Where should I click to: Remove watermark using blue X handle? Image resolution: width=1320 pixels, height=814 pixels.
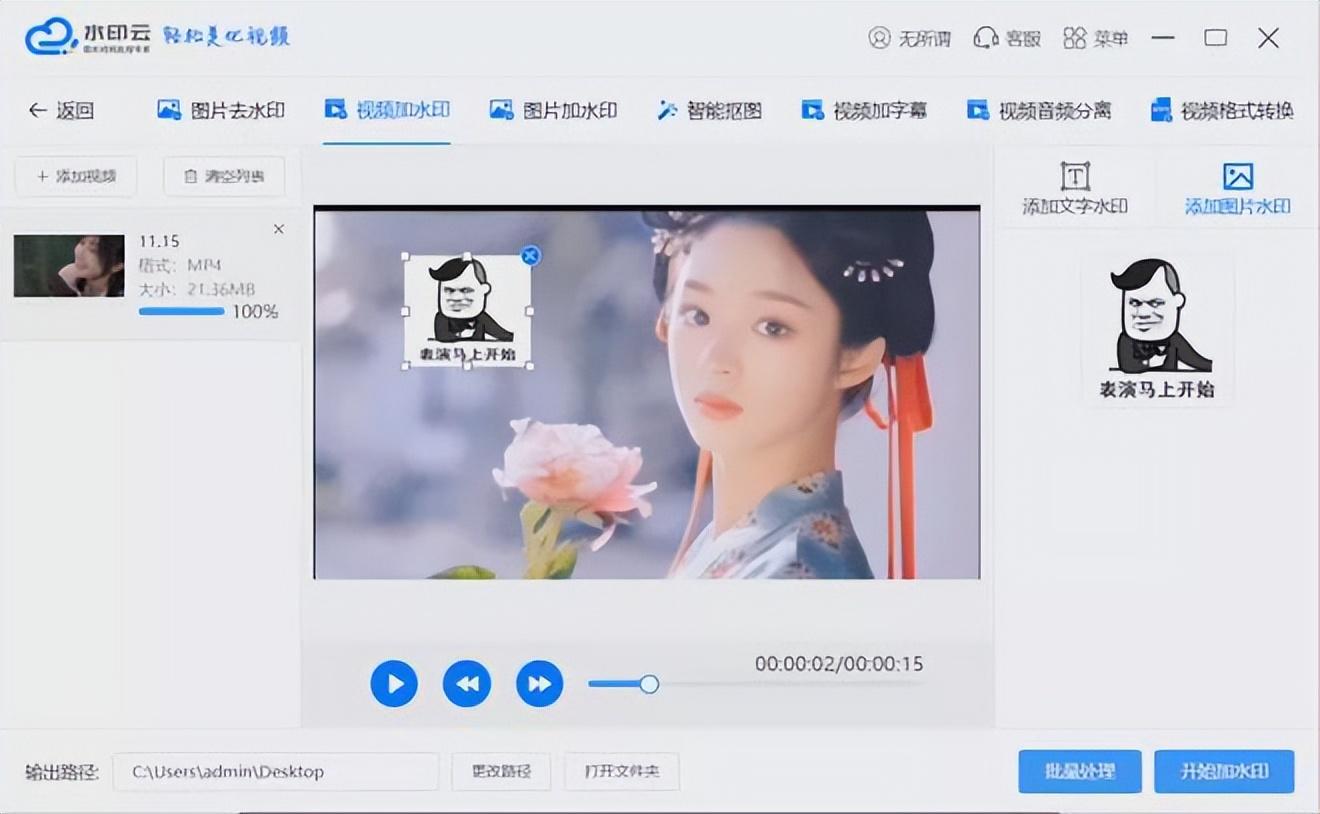531,256
